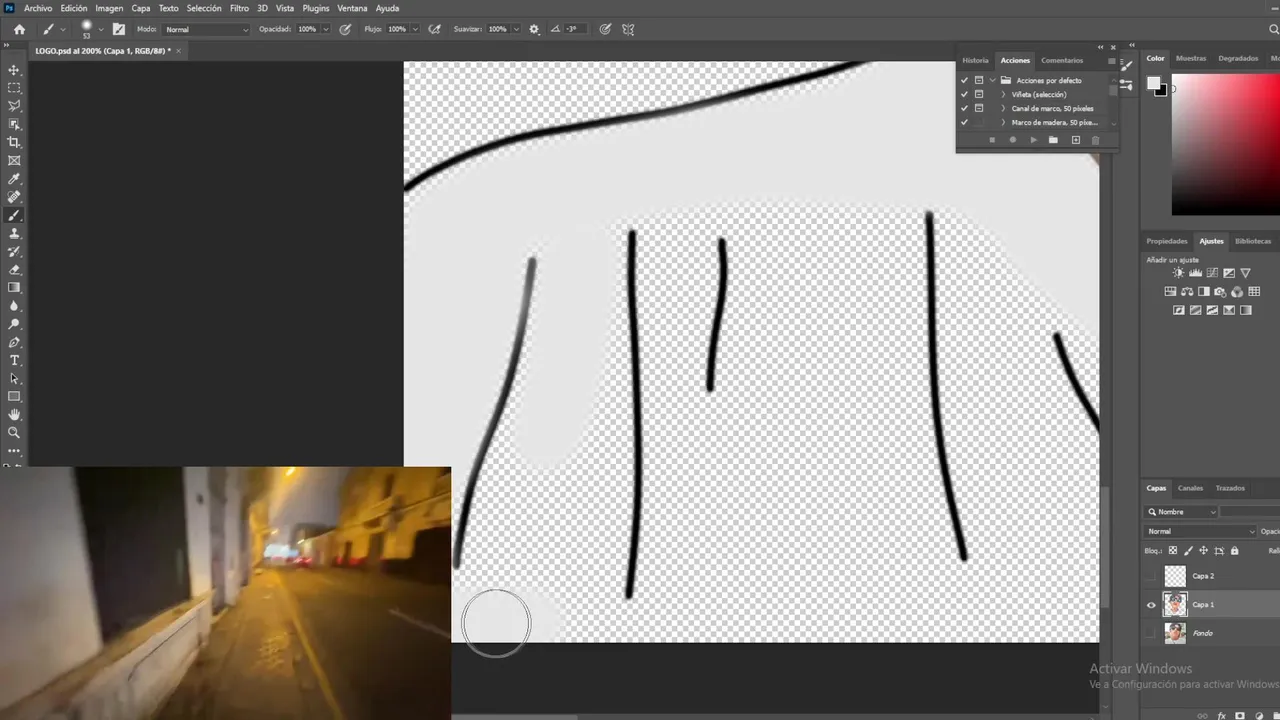Select the Eraser tool
This screenshot has width=1280, height=720.
[14, 269]
